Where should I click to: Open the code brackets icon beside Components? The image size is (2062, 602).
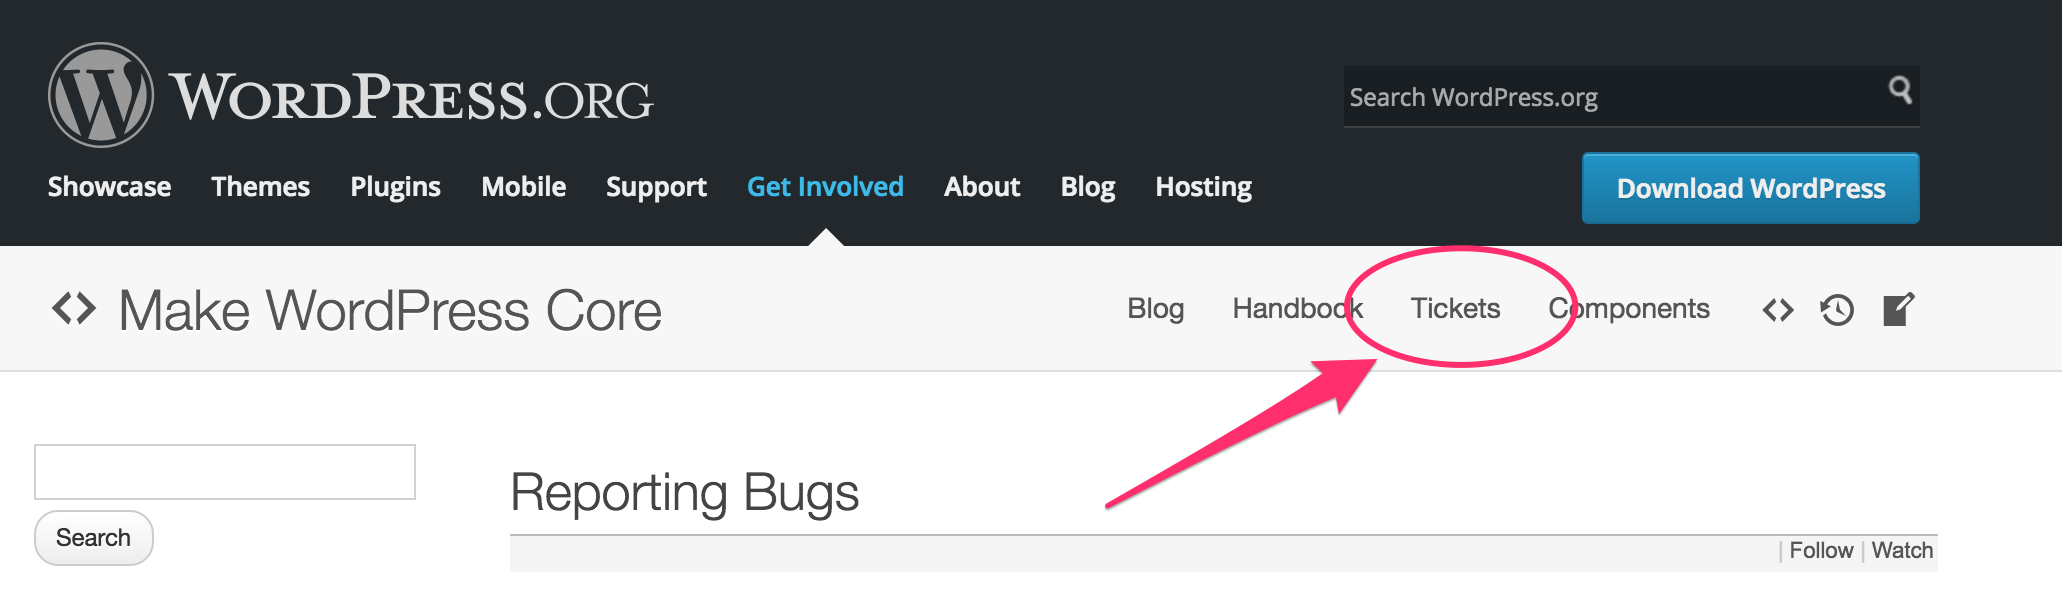click(1778, 310)
